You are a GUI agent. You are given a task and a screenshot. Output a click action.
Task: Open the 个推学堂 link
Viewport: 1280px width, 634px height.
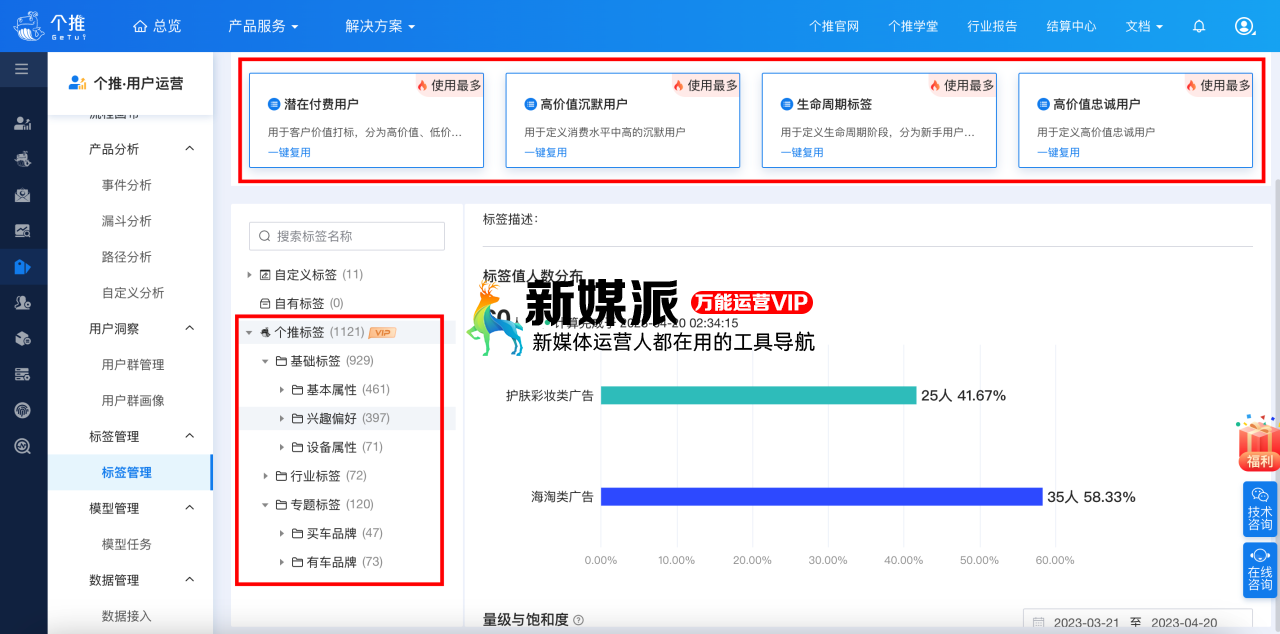(913, 26)
